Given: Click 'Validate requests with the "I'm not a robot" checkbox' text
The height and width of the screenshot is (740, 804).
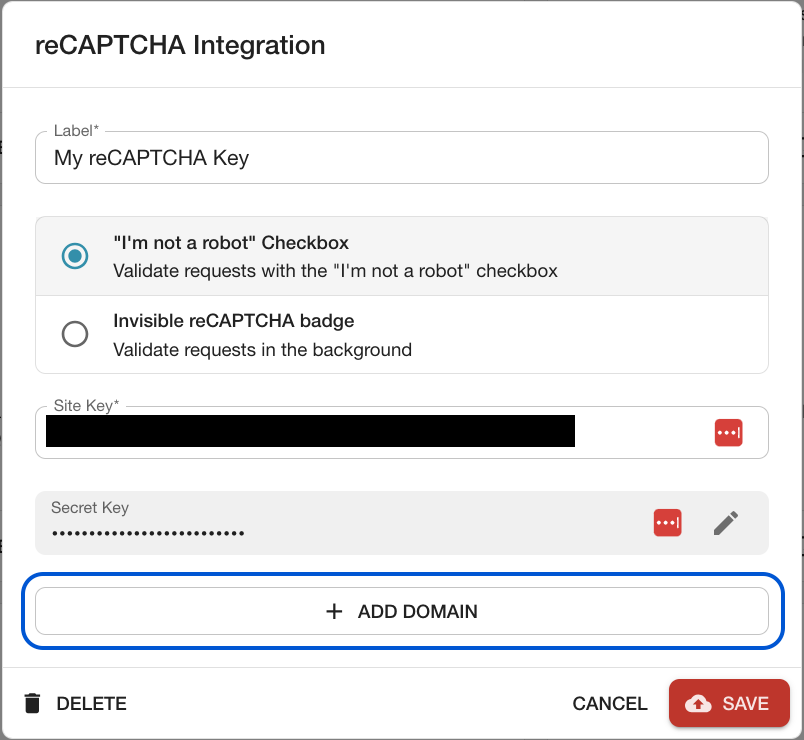Looking at the screenshot, I should [335, 271].
